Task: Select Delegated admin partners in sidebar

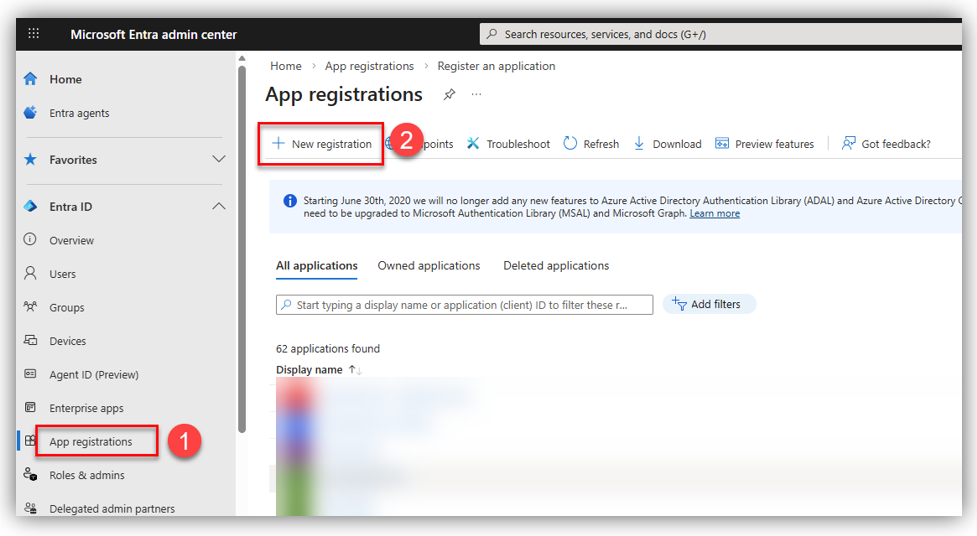Action: click(112, 509)
